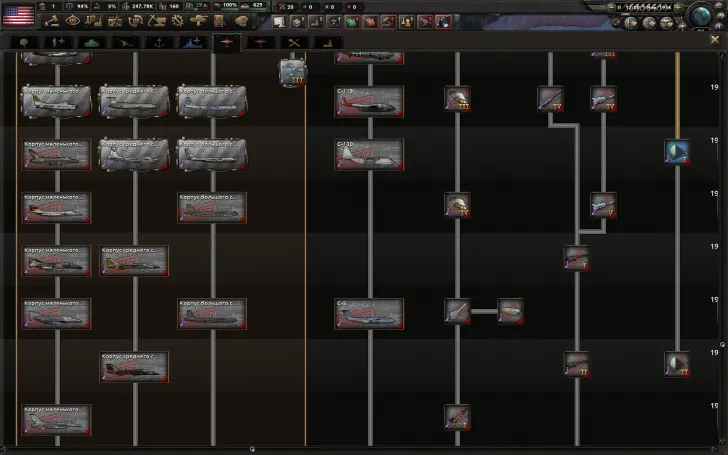
Task: Pick the rocket III technology icon
Action: pyautogui.click(x=457, y=99)
